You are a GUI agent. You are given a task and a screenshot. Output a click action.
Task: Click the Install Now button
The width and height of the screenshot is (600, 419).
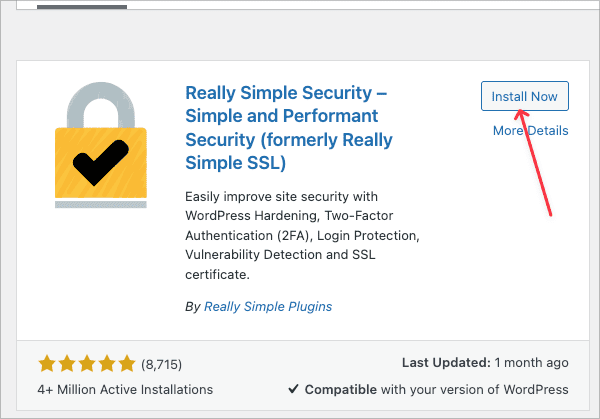click(x=524, y=96)
